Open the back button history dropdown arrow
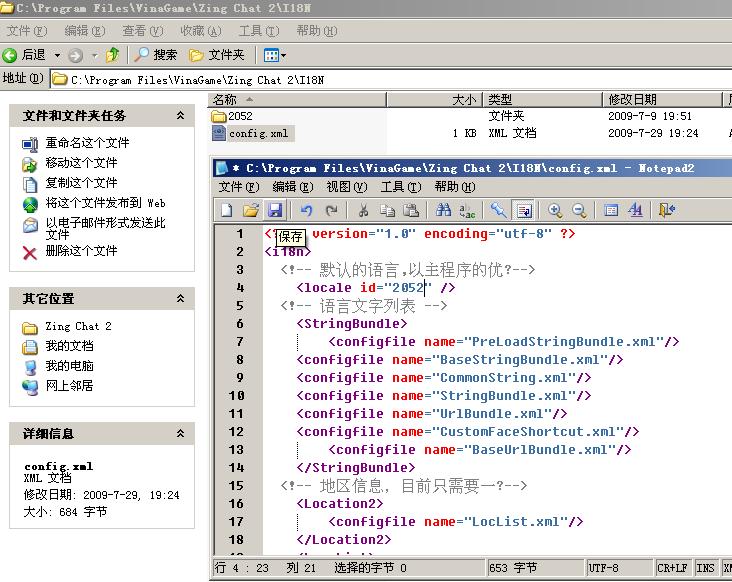The height and width of the screenshot is (582, 732). pyautogui.click(x=57, y=56)
